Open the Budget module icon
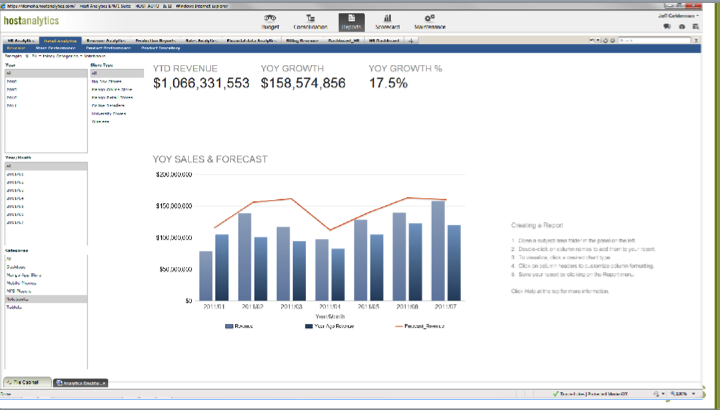 [270, 22]
